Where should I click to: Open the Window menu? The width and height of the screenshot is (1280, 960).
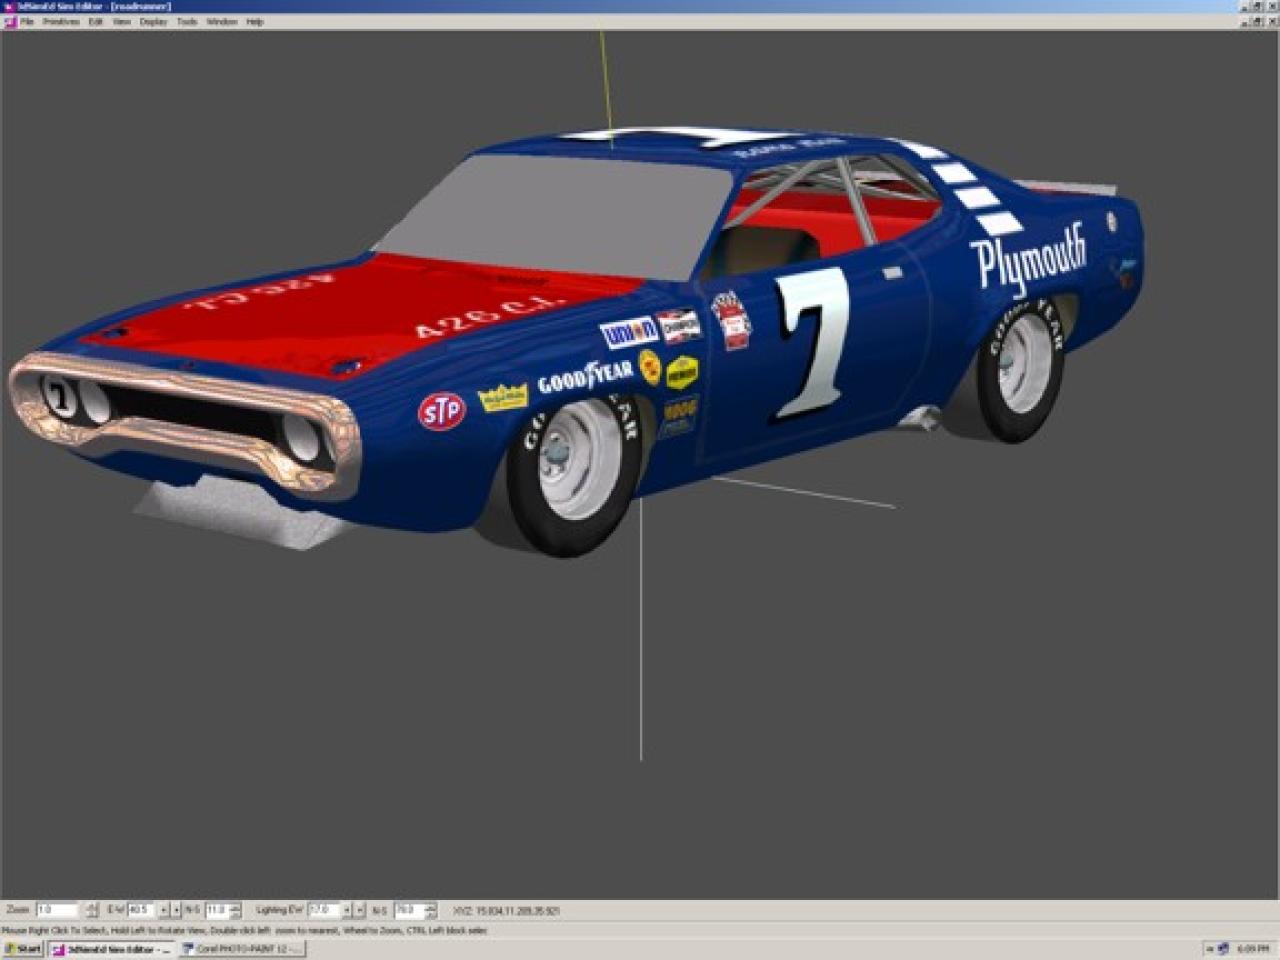[x=221, y=21]
